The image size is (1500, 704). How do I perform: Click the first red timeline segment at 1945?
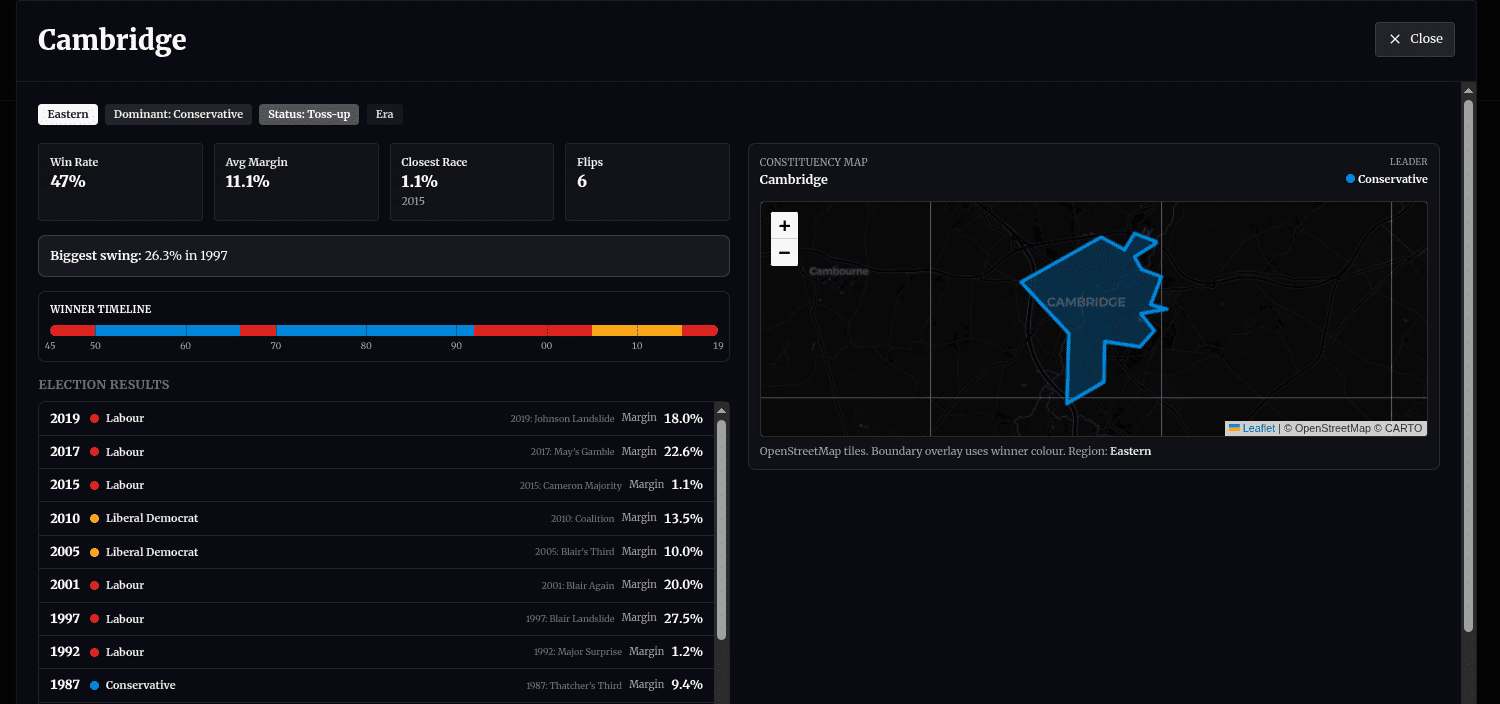coord(72,330)
